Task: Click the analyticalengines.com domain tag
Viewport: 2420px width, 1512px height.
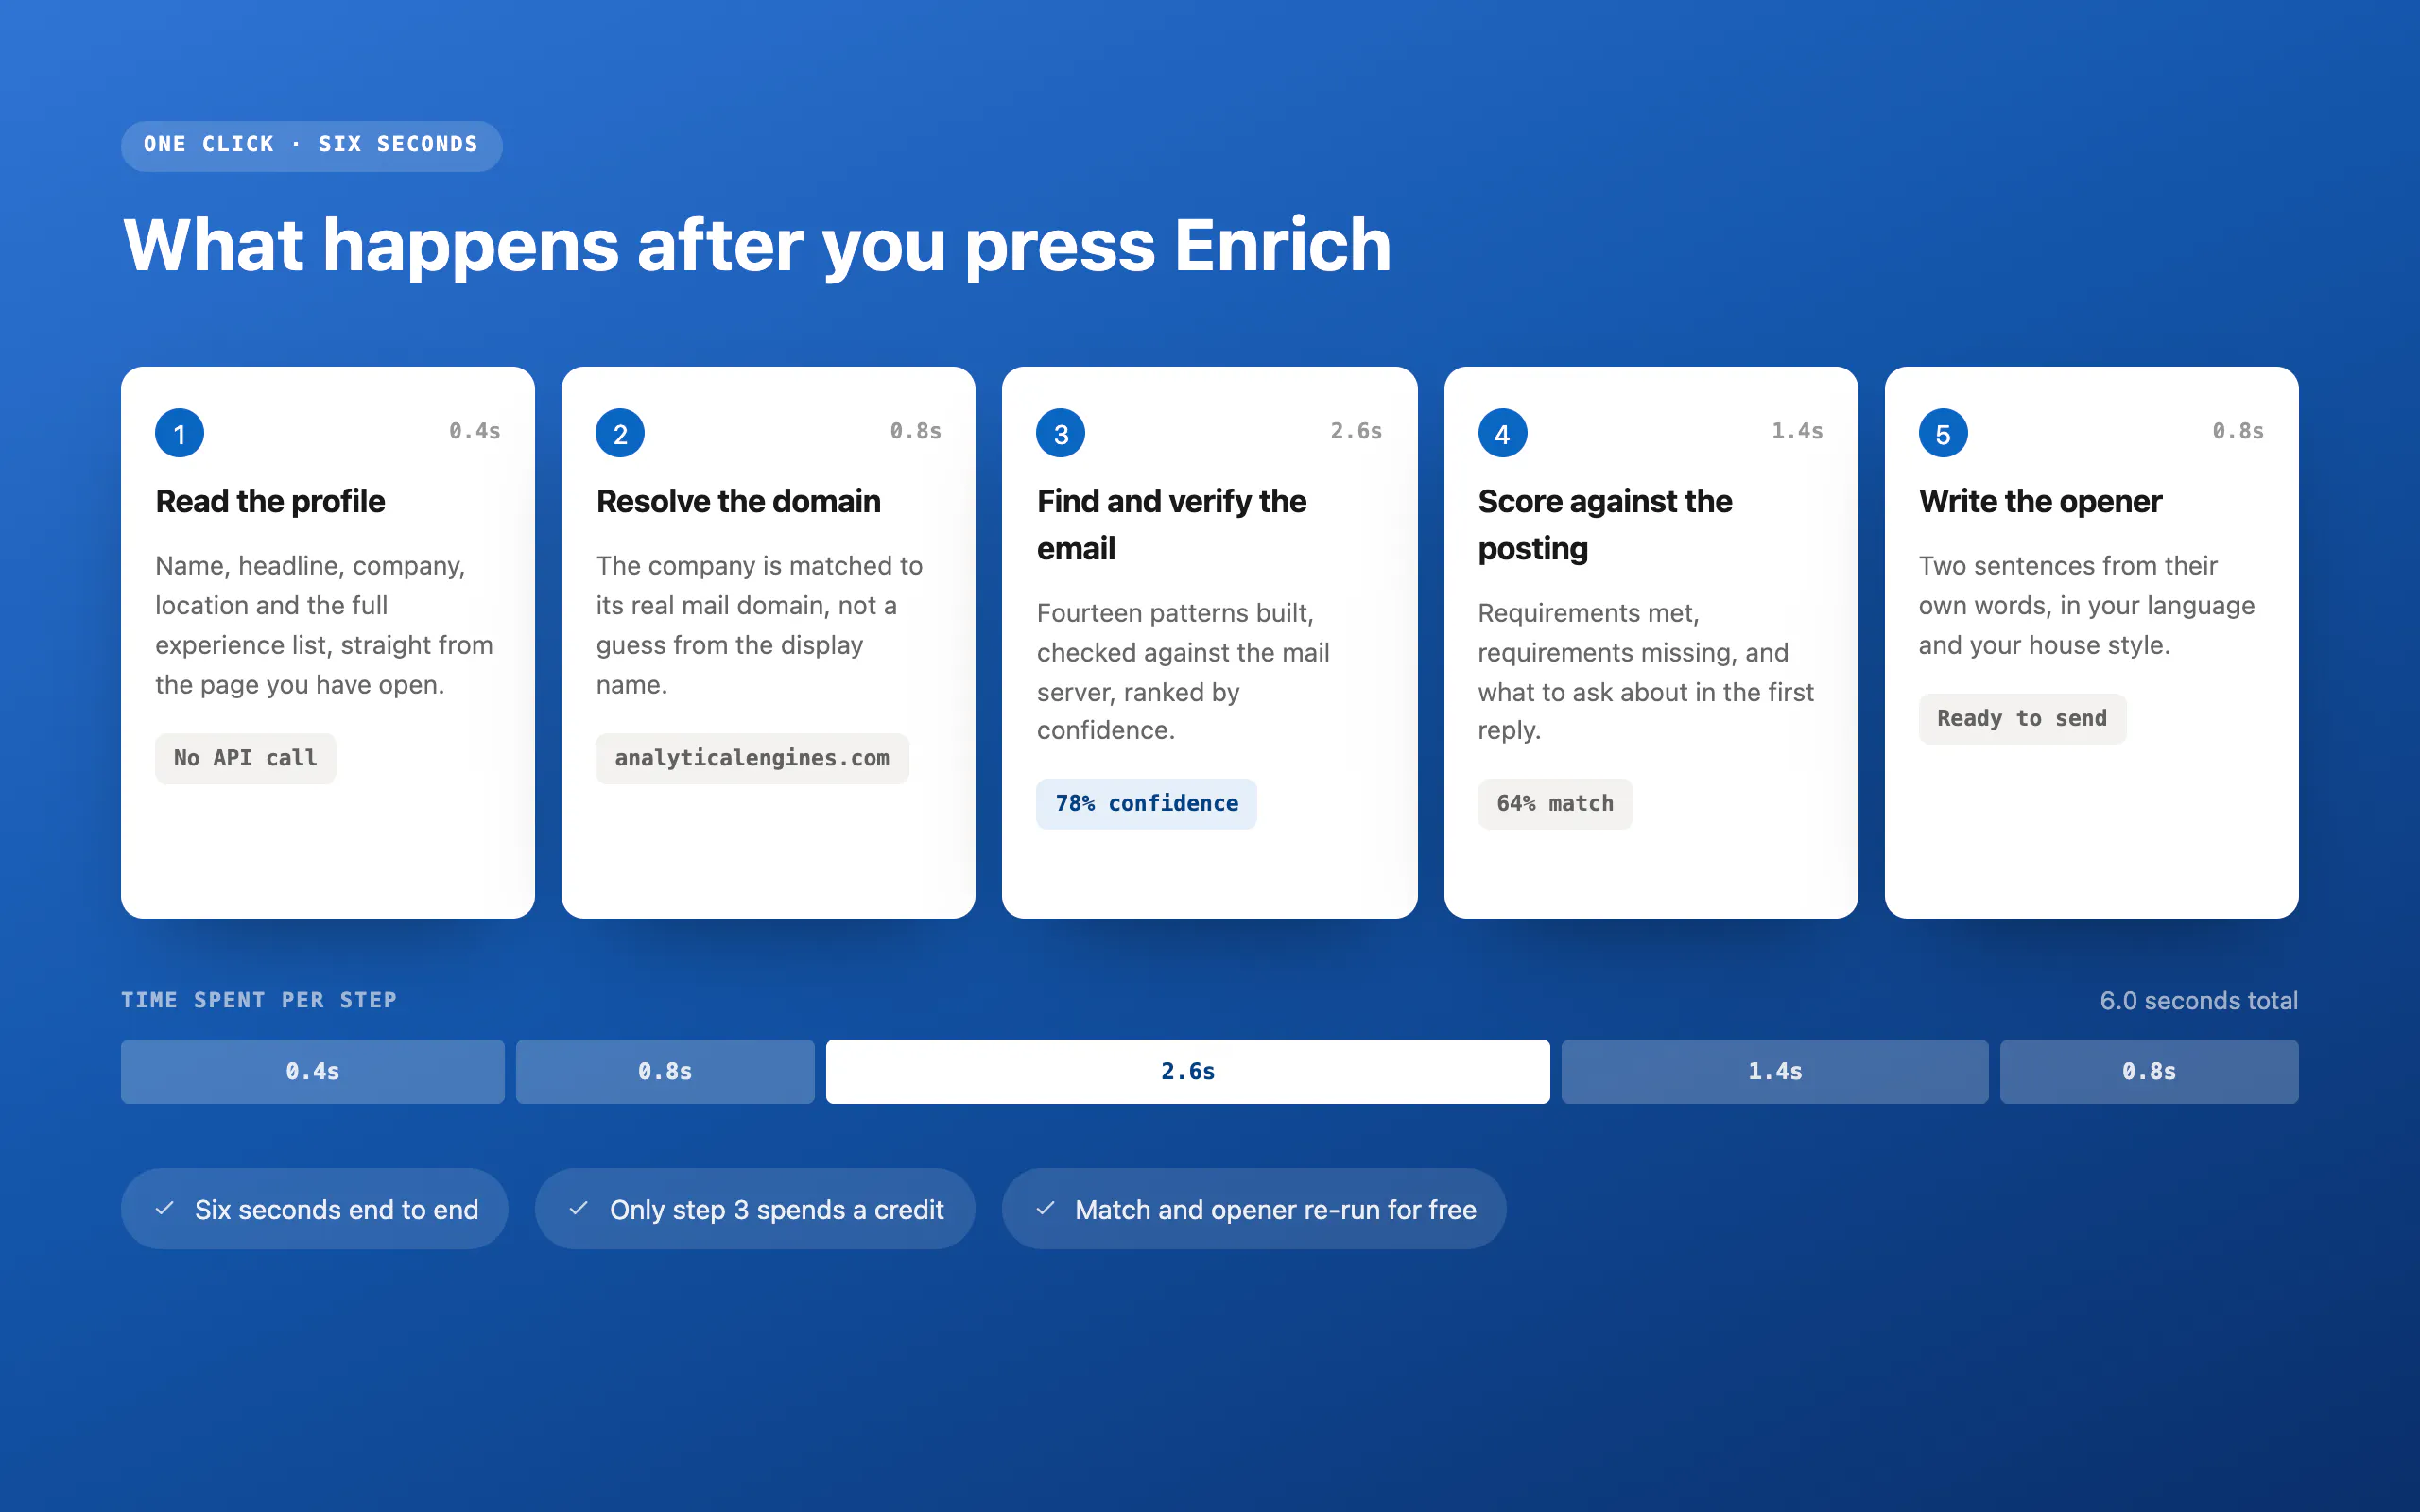Action: pos(752,758)
